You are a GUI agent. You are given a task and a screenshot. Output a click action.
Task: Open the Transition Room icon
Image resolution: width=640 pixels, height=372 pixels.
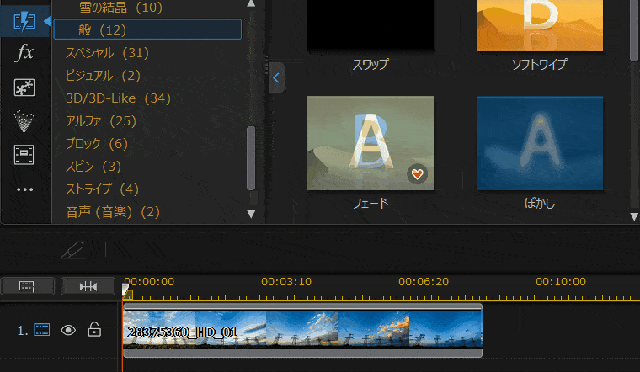tap(24, 21)
